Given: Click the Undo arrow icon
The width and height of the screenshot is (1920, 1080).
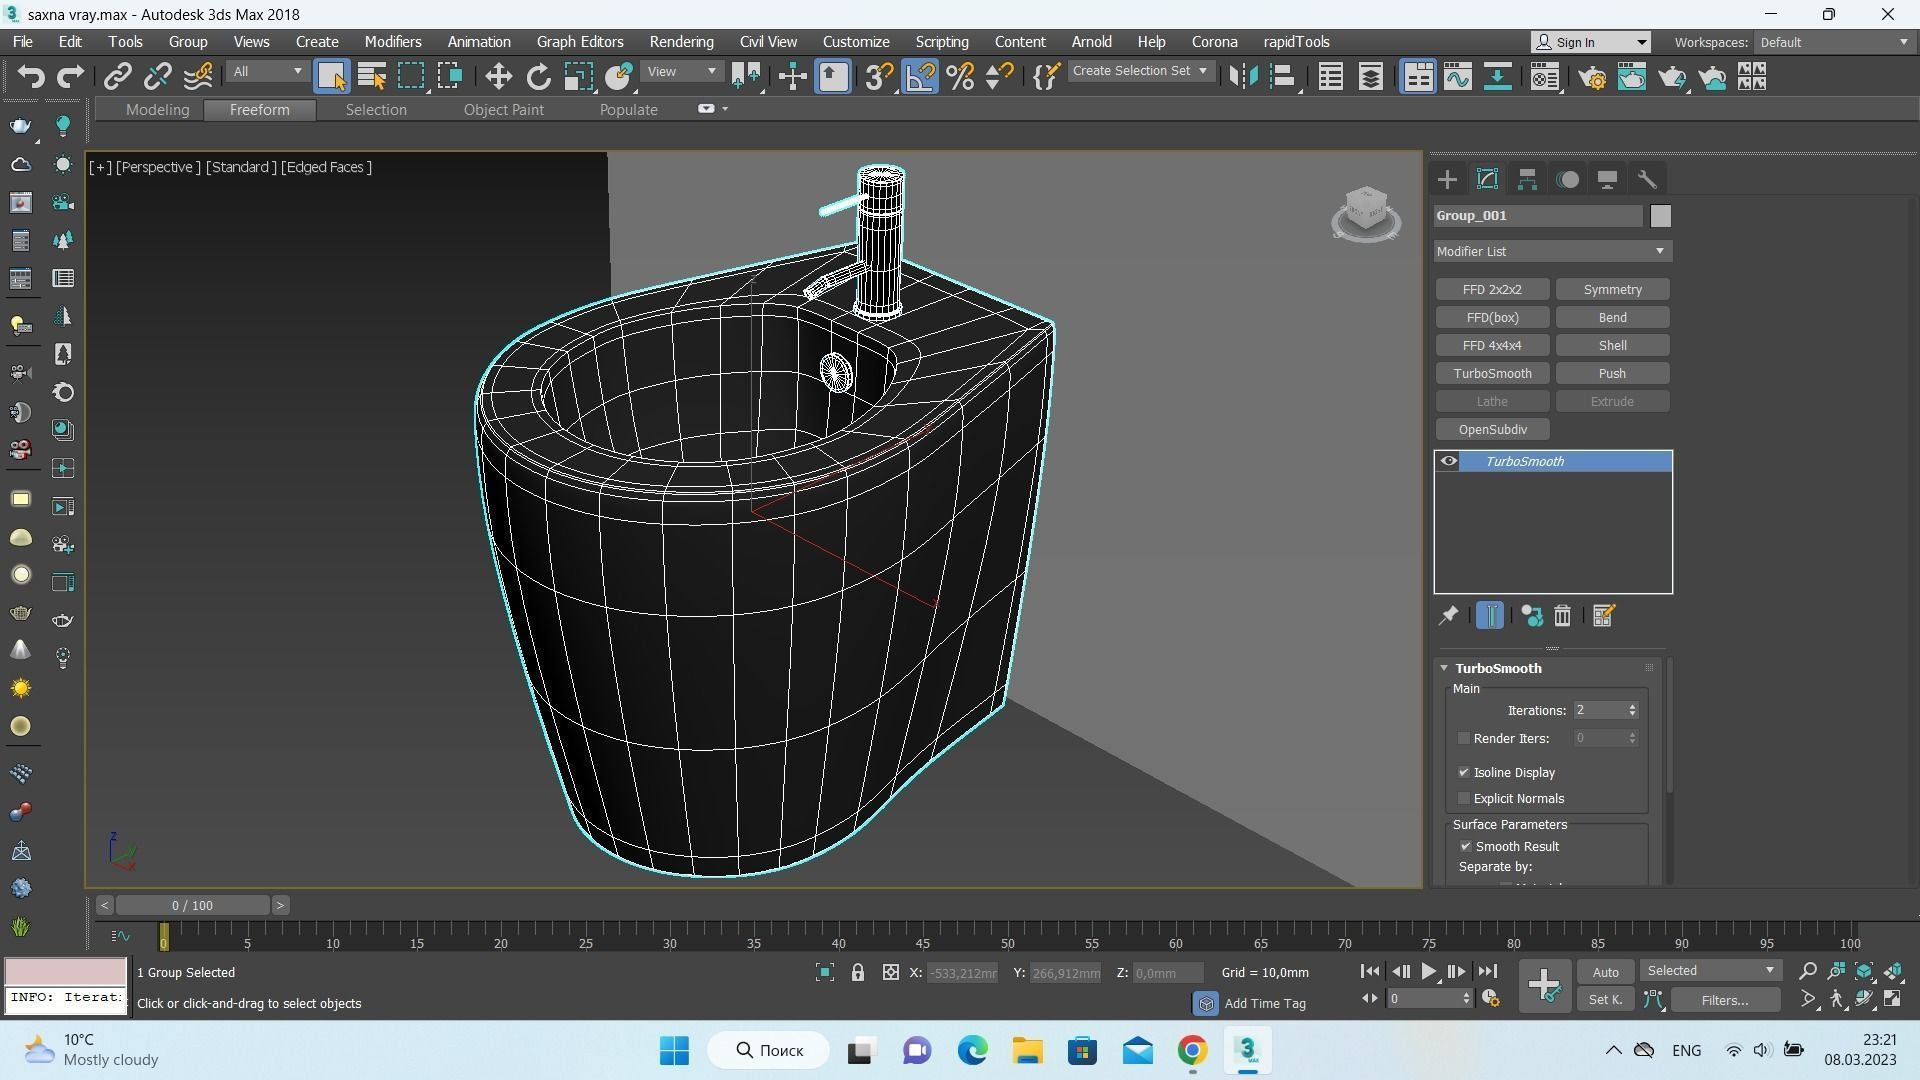Looking at the screenshot, I should tap(31, 77).
